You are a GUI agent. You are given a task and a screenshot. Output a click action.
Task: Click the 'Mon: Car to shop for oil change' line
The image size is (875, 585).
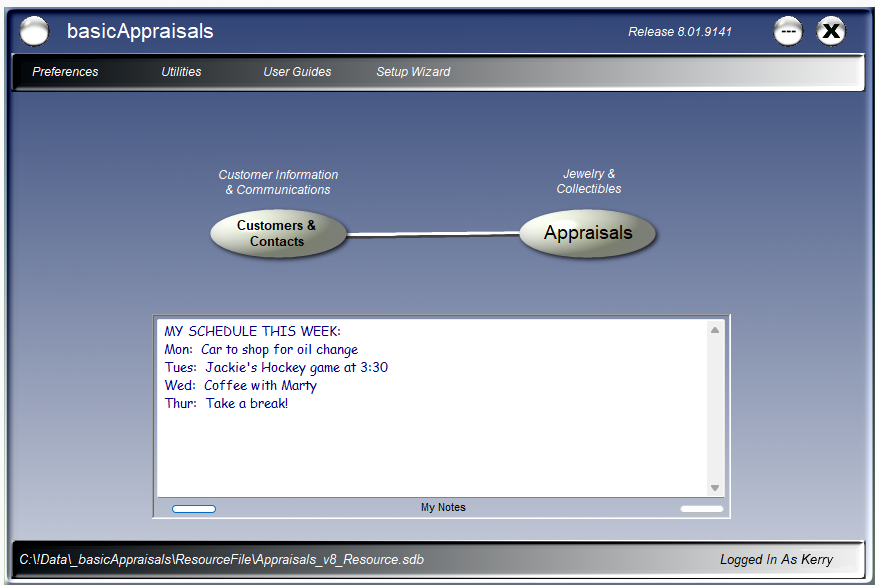coord(261,349)
